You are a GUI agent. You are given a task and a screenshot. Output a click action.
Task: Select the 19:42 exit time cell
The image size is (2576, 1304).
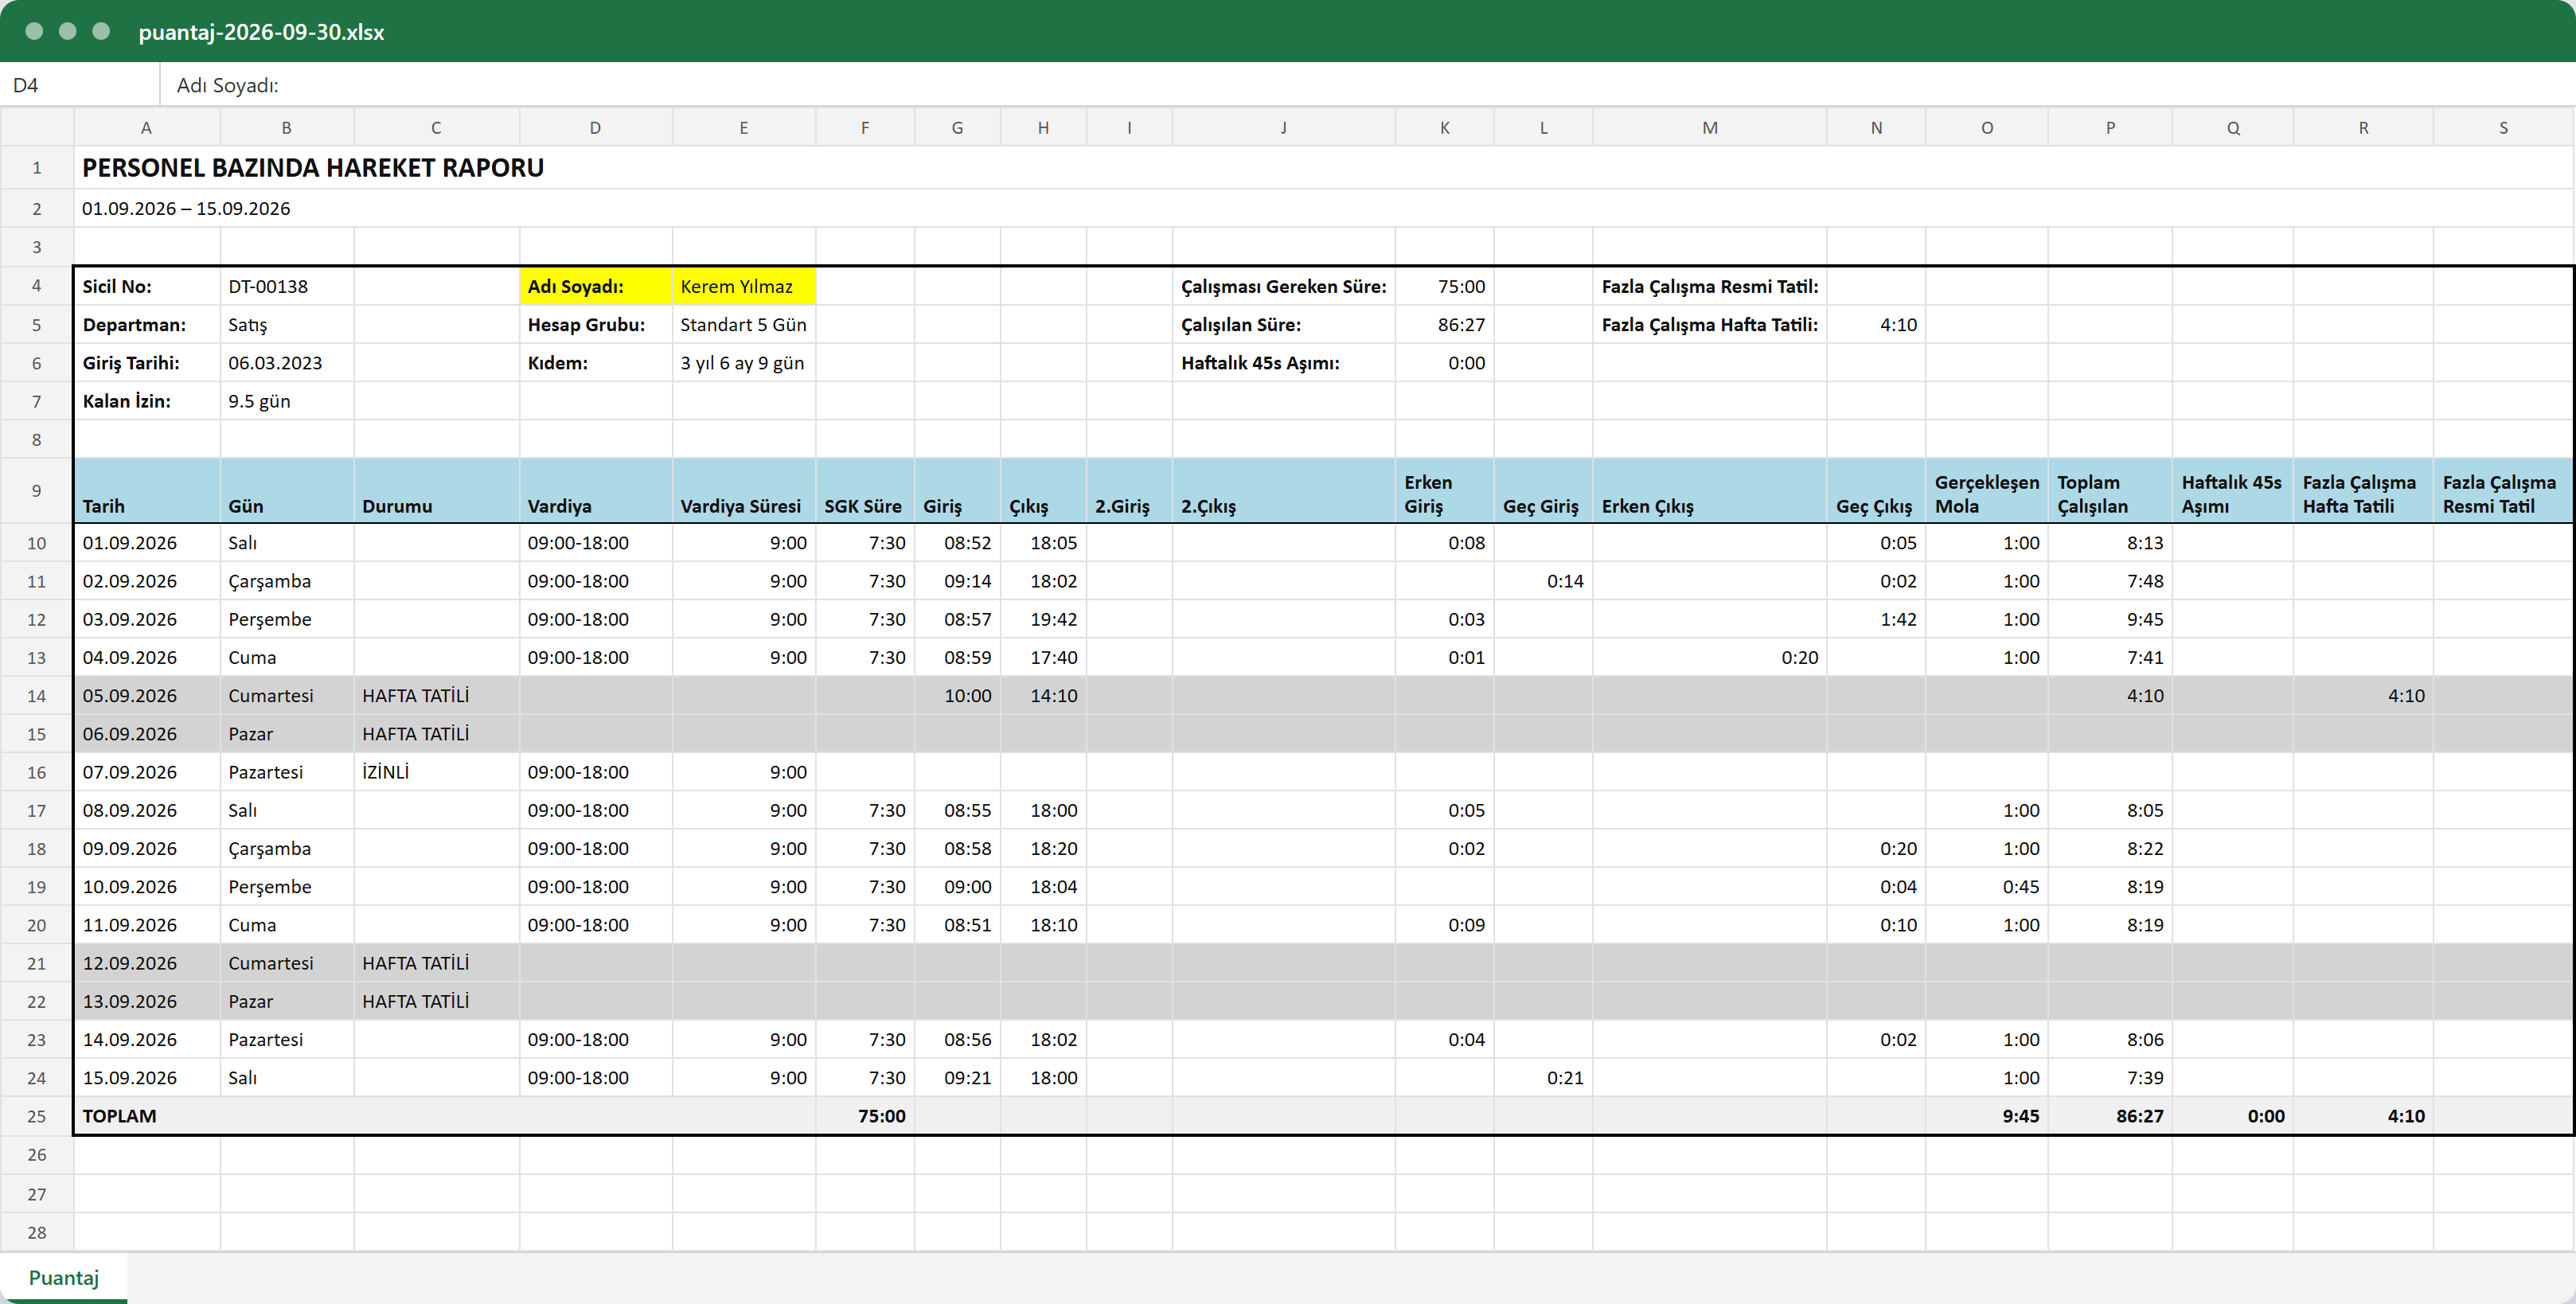coord(1043,619)
